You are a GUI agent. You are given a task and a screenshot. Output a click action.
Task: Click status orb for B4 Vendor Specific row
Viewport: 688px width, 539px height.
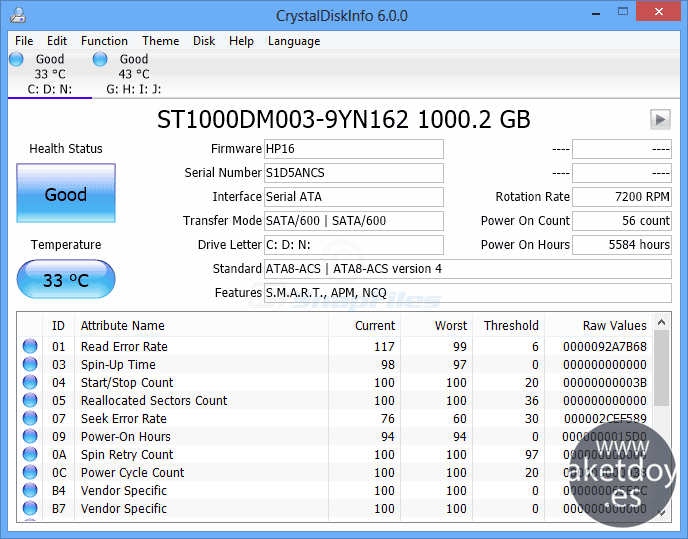tap(30, 490)
